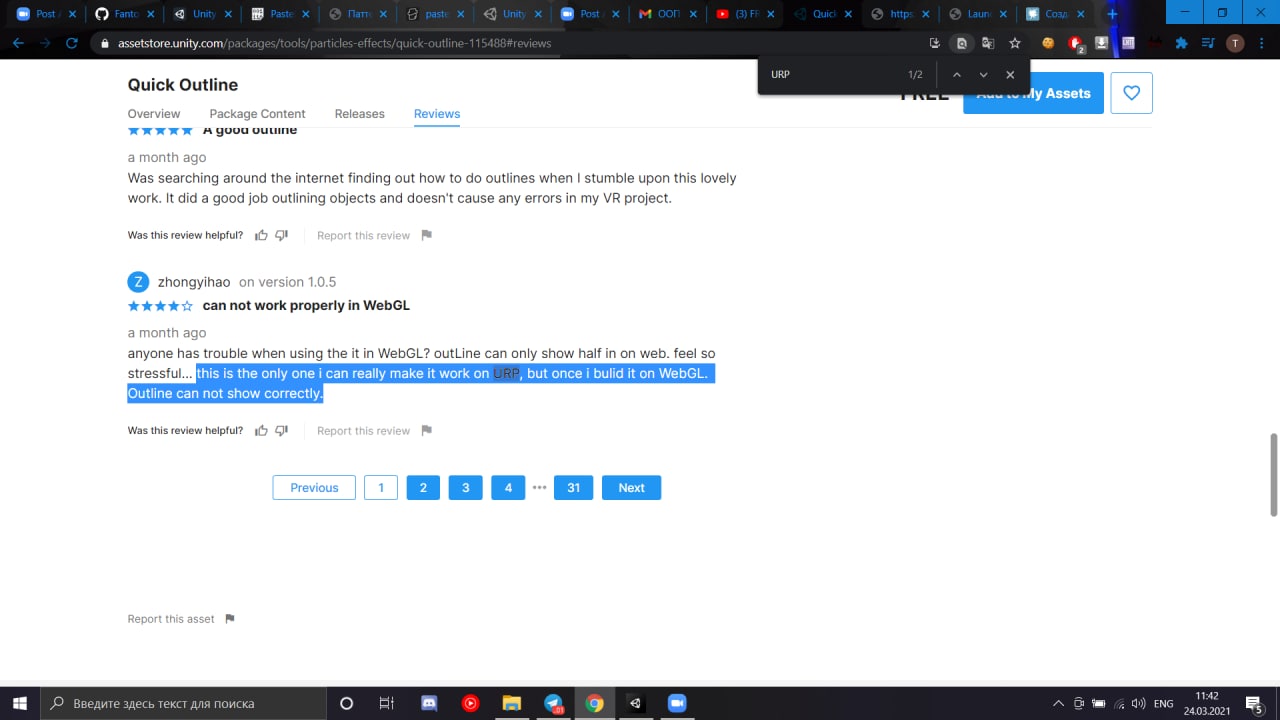Open Discord from the taskbar

[x=430, y=703]
